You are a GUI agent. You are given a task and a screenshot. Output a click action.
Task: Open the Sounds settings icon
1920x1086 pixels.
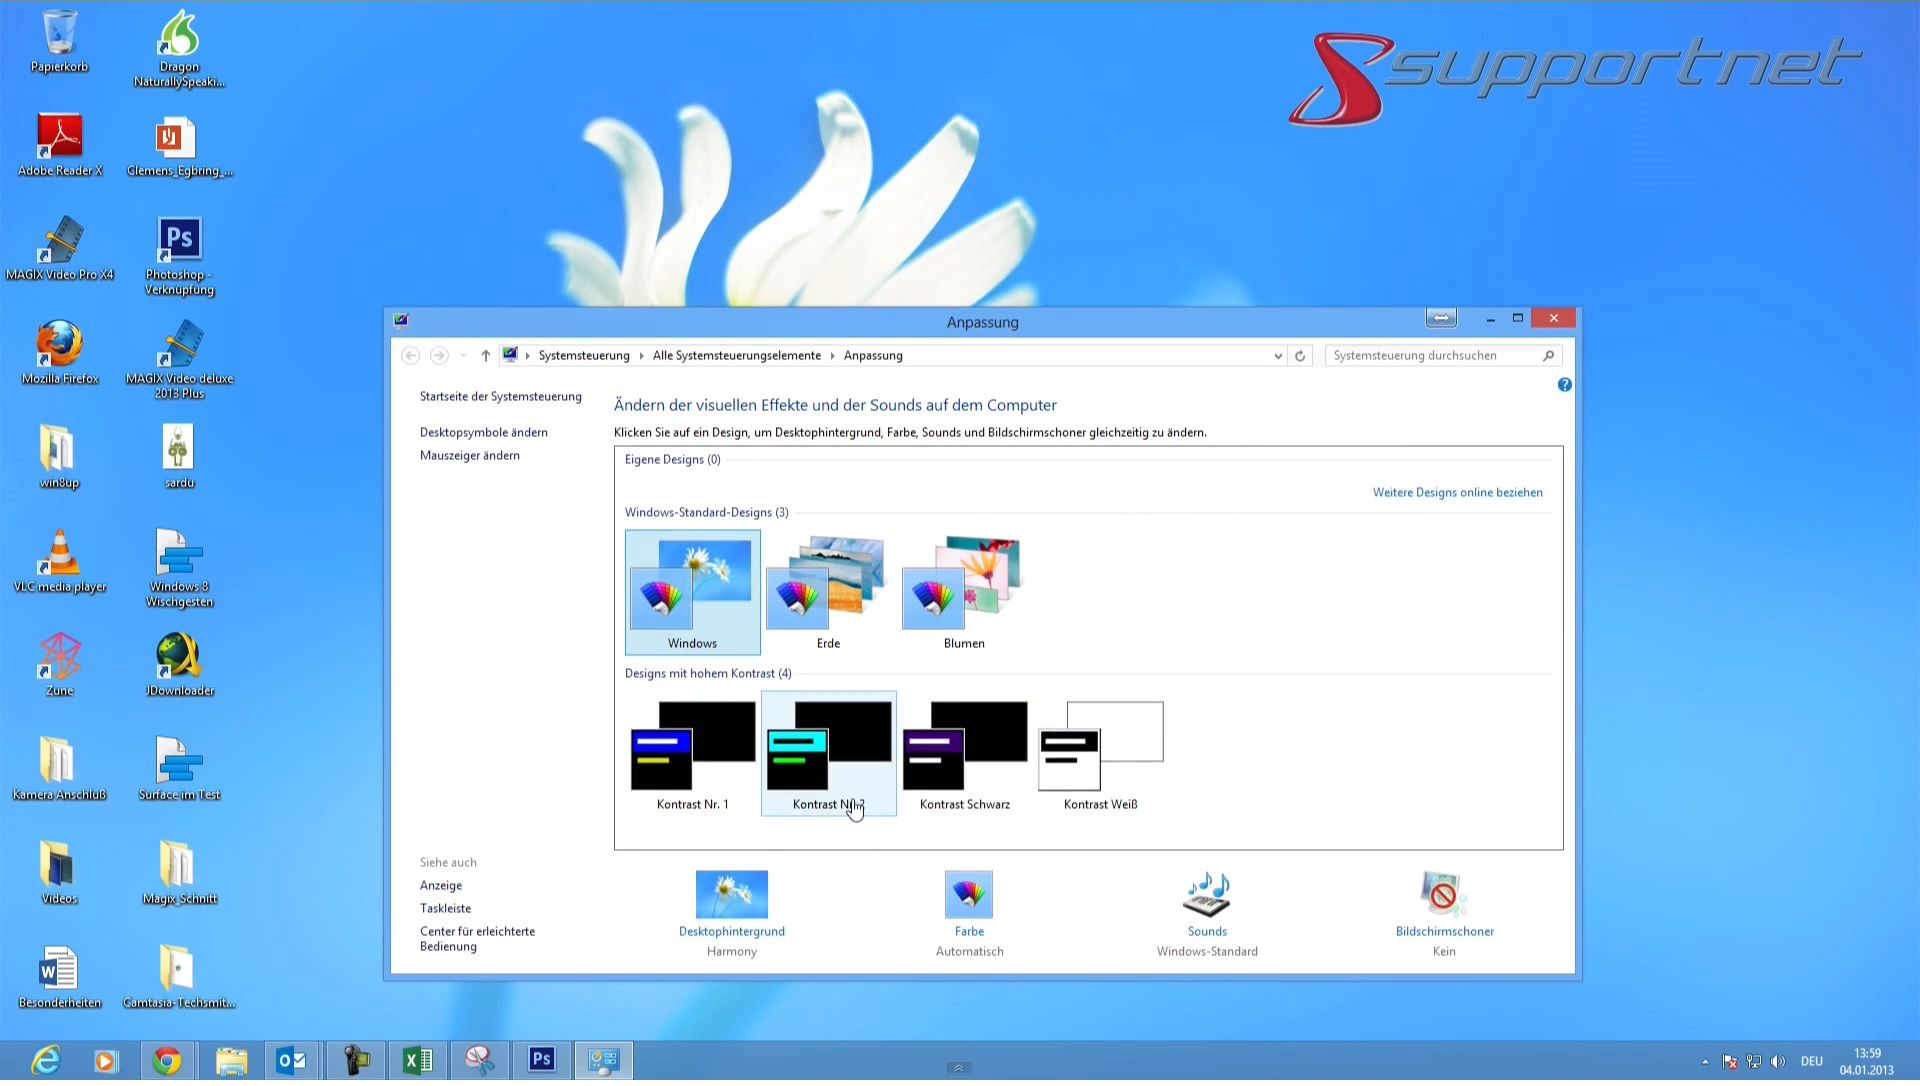pyautogui.click(x=1206, y=894)
